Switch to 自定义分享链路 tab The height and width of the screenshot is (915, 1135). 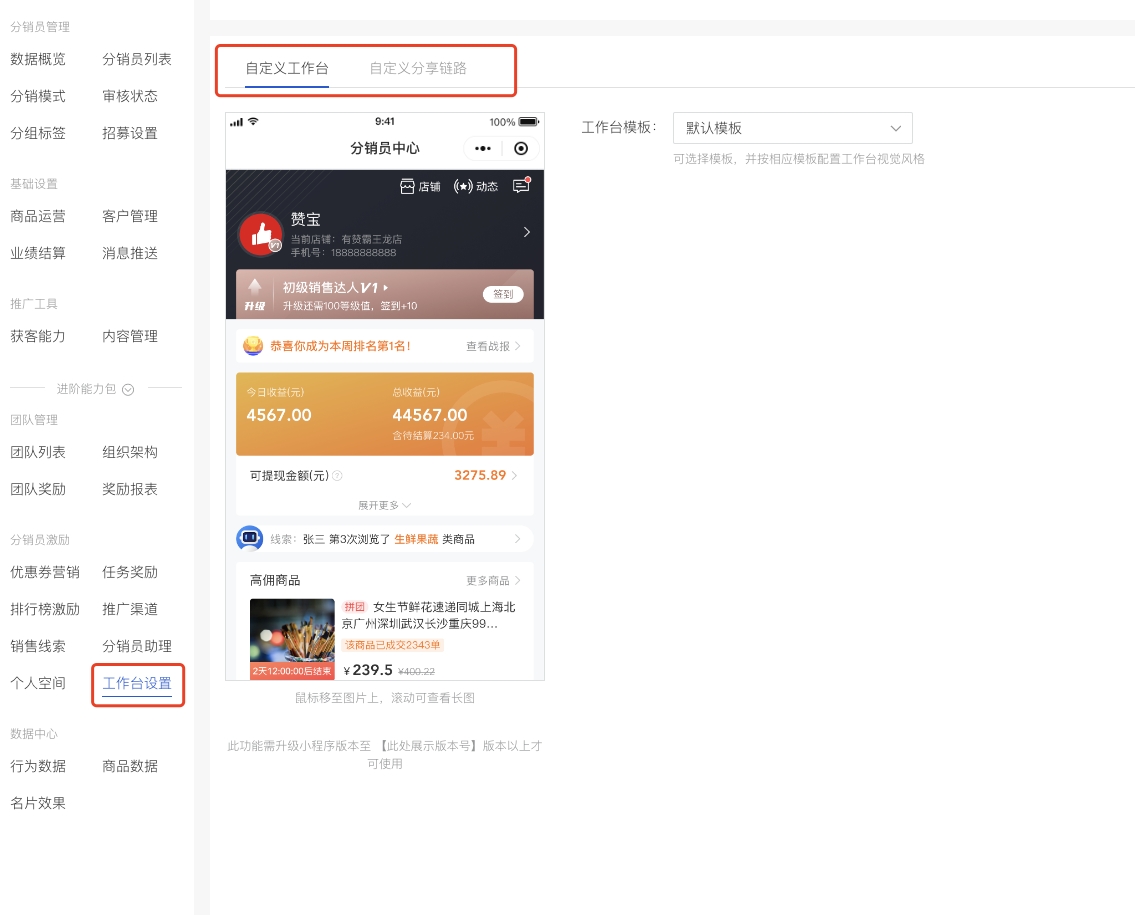click(x=418, y=68)
